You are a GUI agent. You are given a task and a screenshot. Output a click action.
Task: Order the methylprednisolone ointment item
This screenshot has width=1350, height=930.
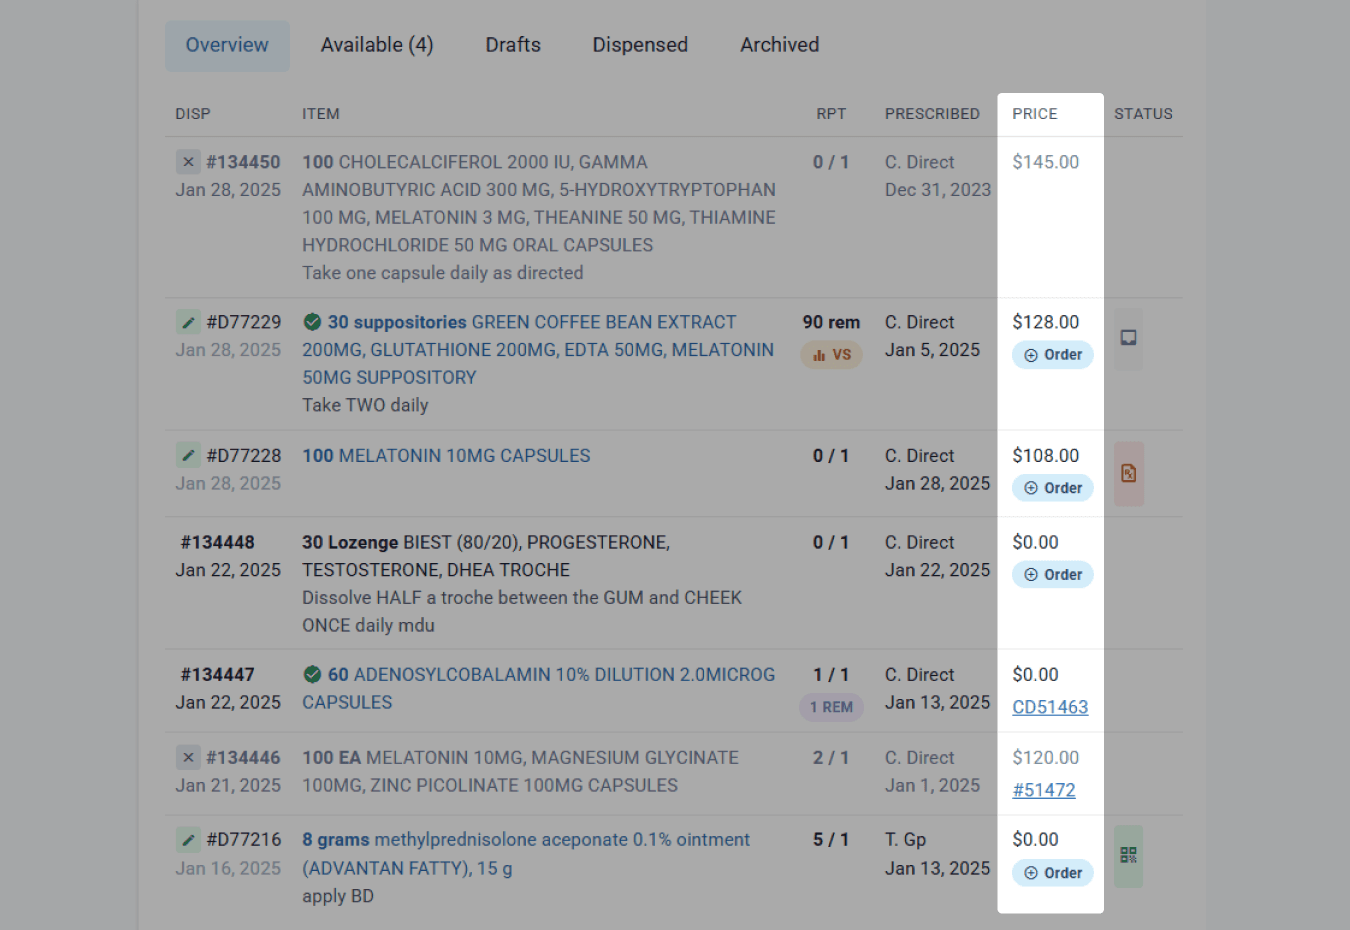(1053, 873)
